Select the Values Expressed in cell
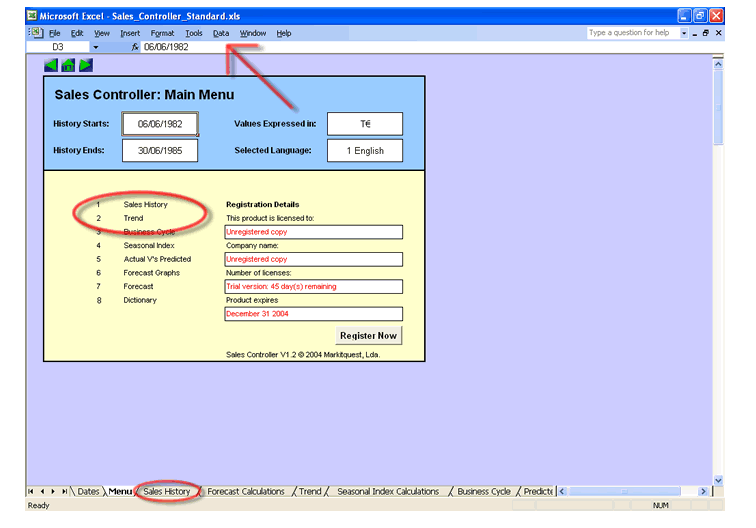Viewport: 756px width, 528px height. click(x=365, y=124)
